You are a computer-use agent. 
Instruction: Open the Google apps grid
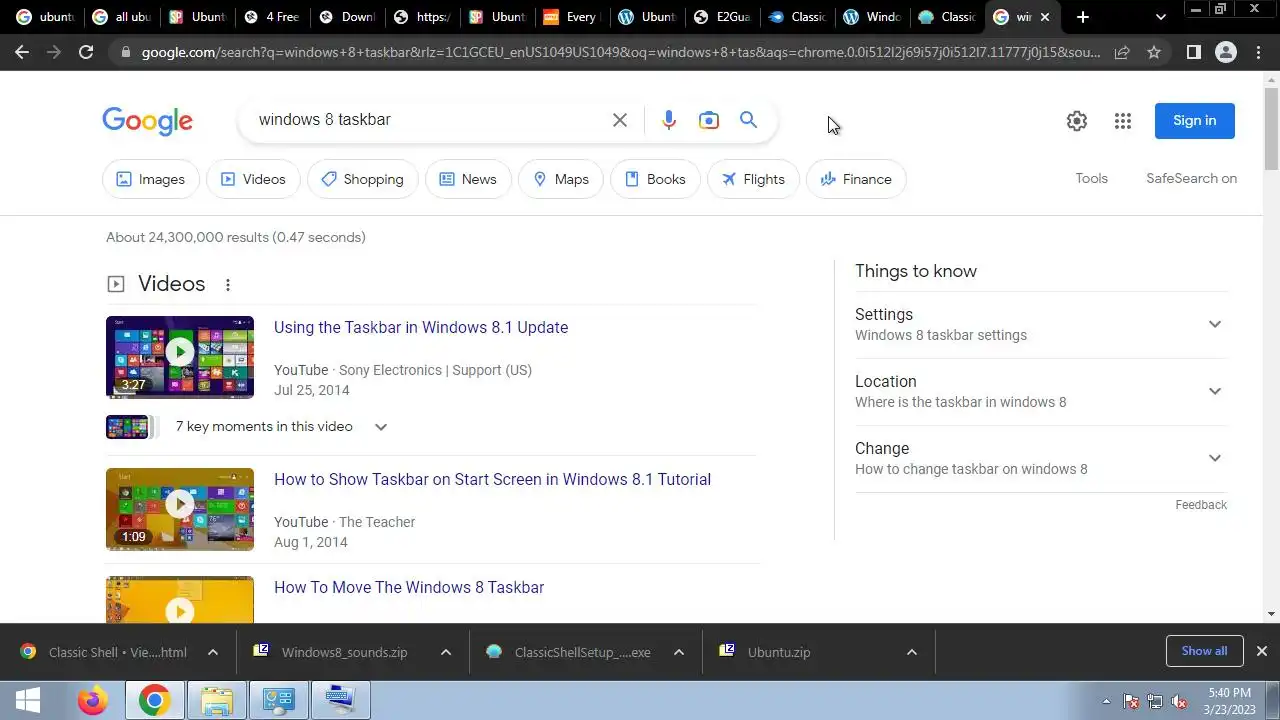tap(1123, 121)
